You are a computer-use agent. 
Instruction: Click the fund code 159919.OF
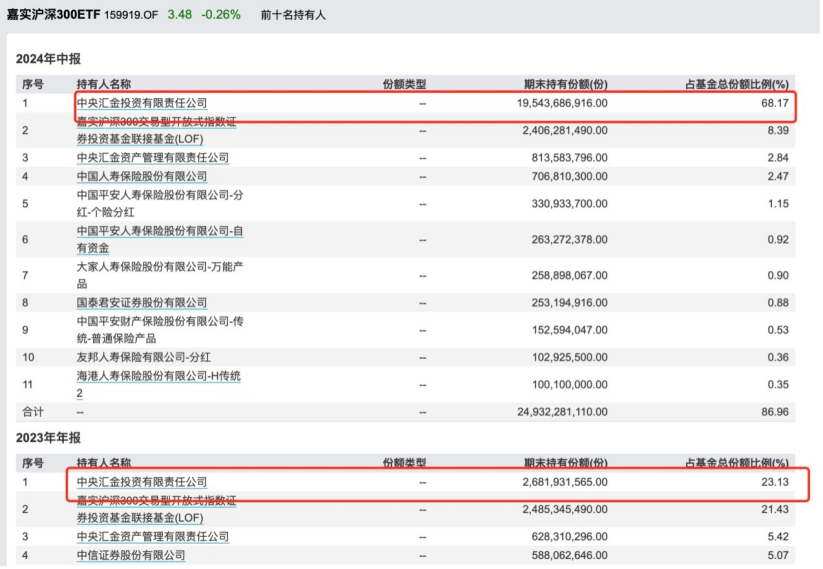pyautogui.click(x=131, y=15)
